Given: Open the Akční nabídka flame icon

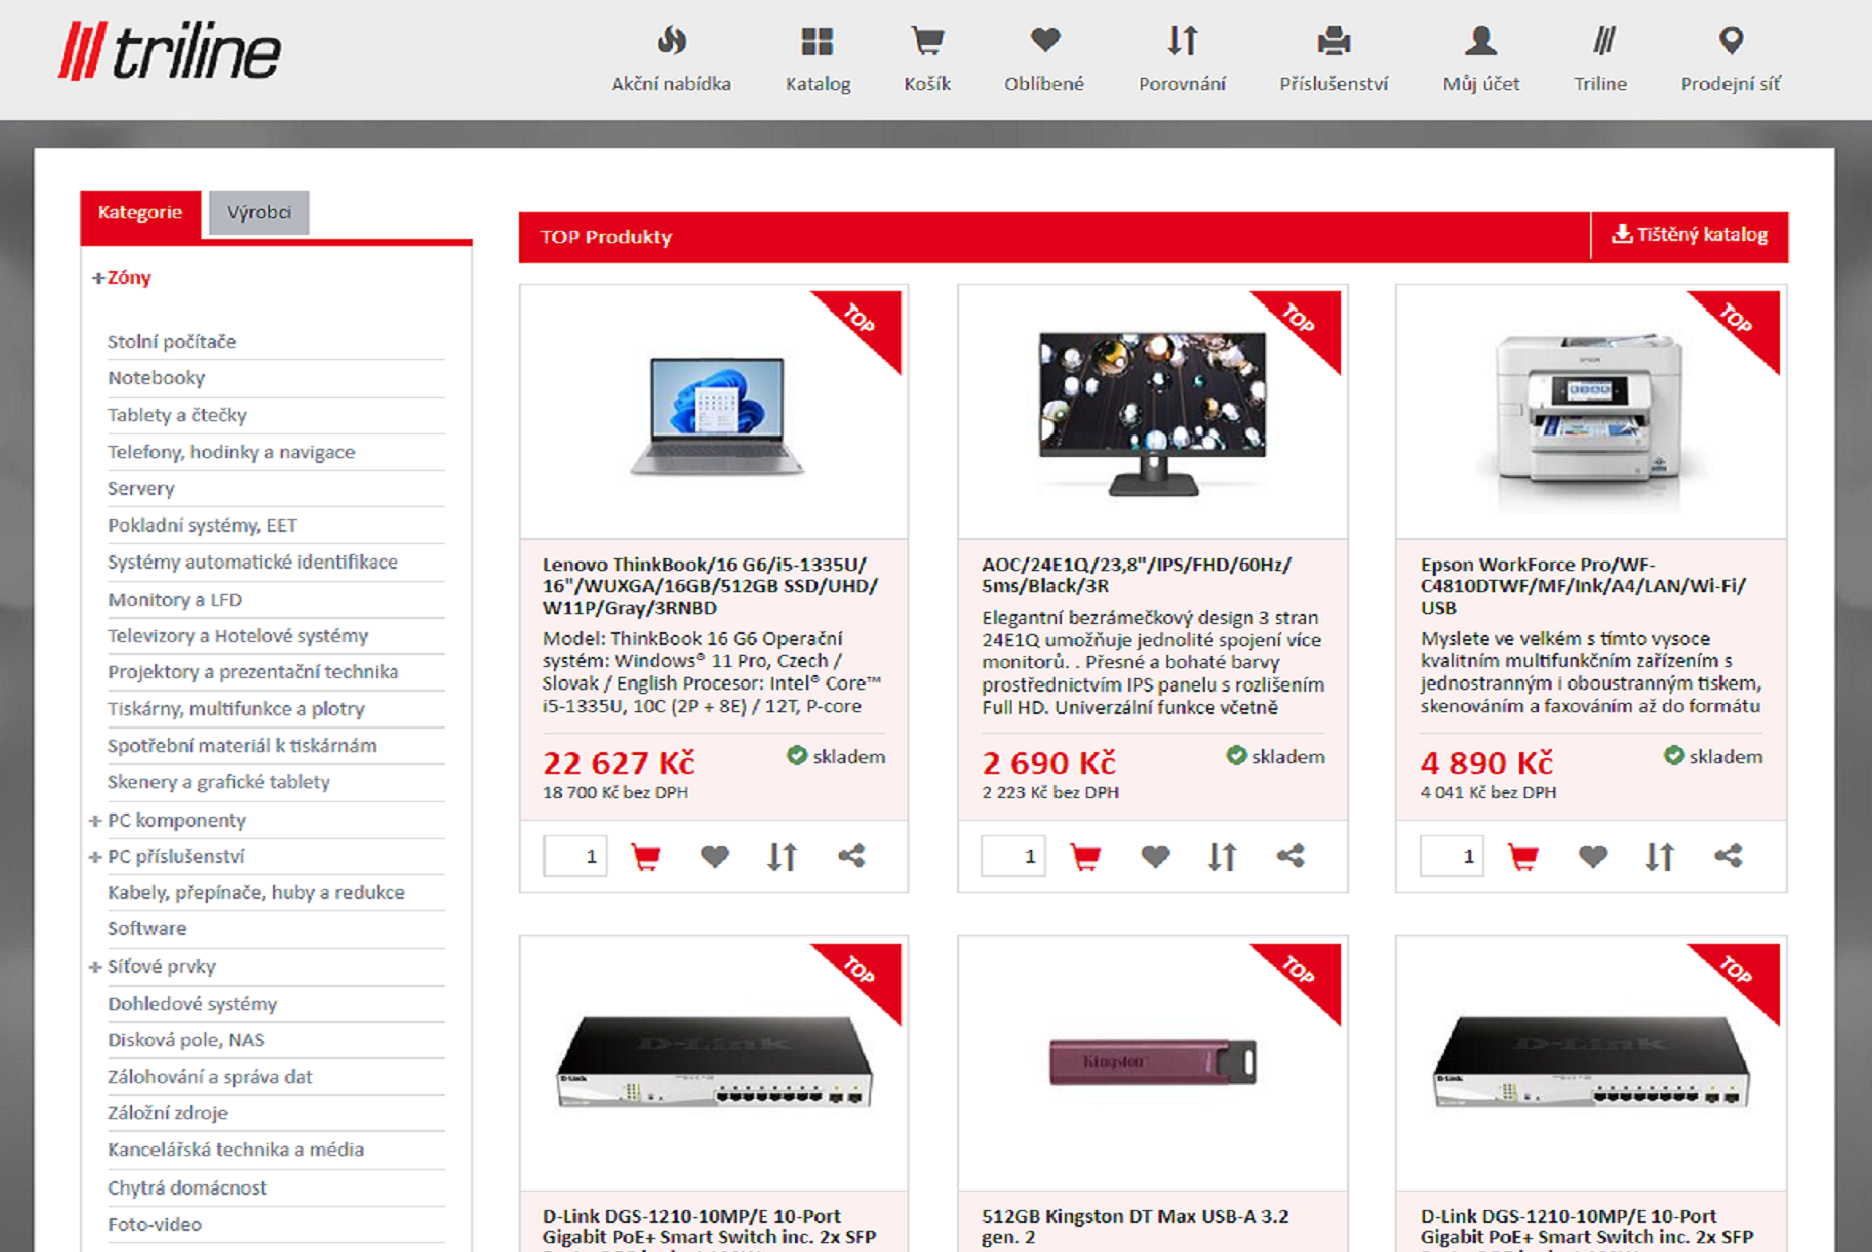Looking at the screenshot, I should tap(671, 42).
